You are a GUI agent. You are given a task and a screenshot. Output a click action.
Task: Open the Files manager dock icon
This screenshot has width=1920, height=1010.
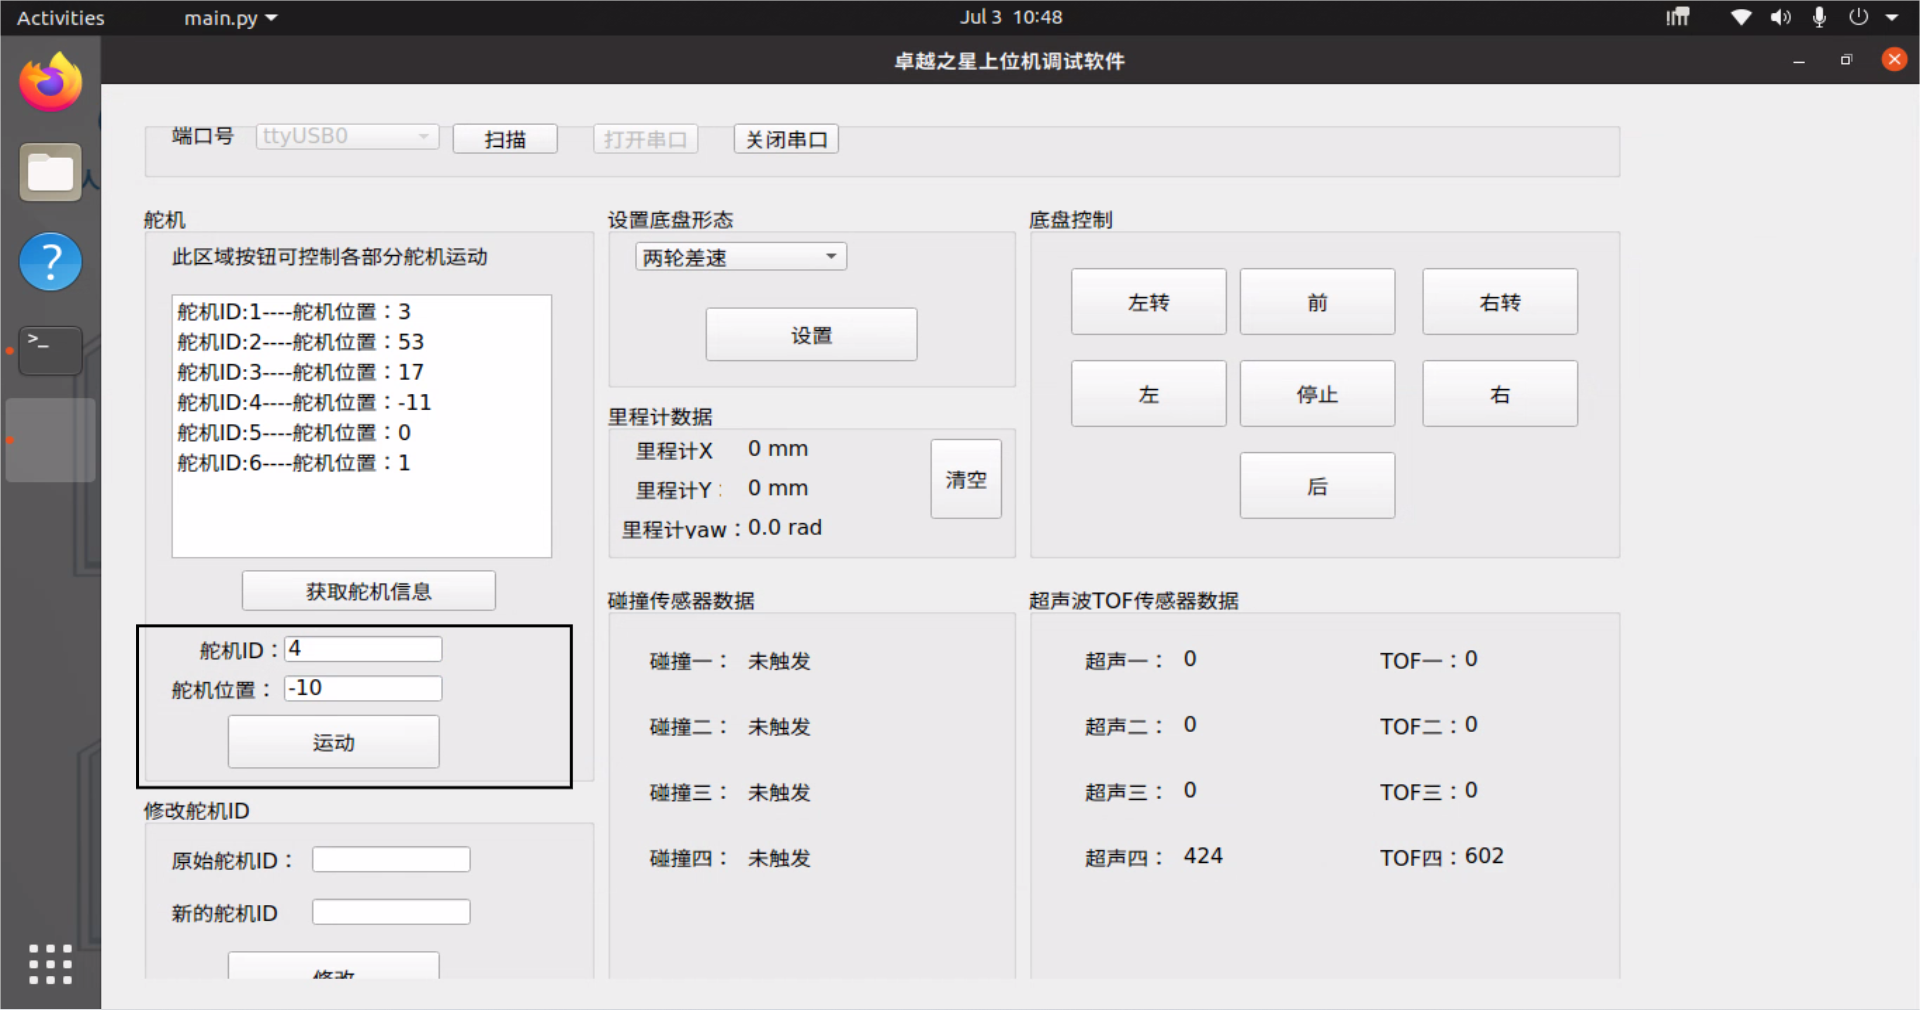tap(50, 172)
